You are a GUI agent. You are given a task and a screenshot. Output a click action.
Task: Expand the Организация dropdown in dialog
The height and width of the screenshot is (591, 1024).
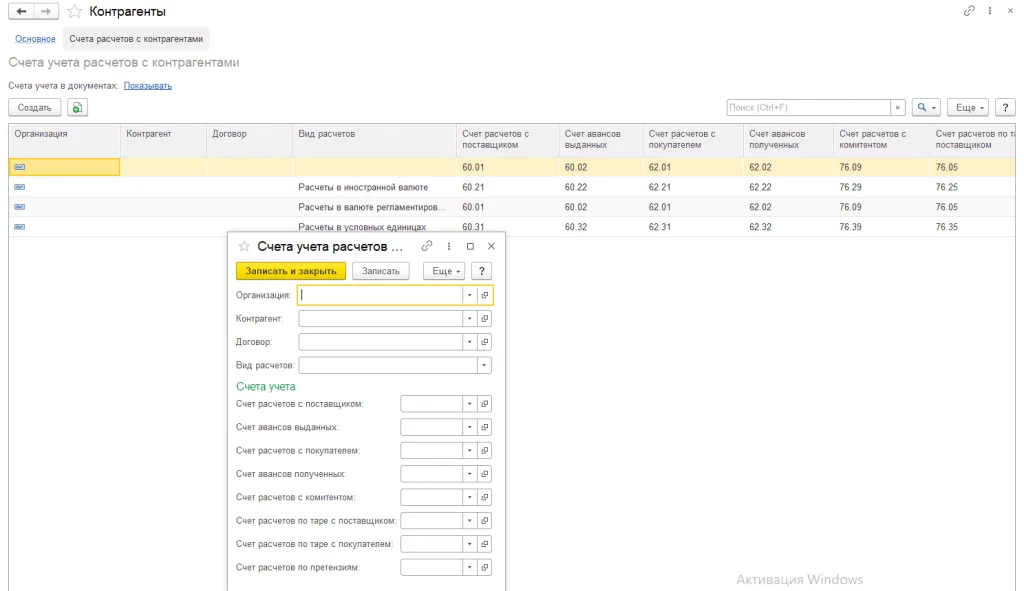470,295
